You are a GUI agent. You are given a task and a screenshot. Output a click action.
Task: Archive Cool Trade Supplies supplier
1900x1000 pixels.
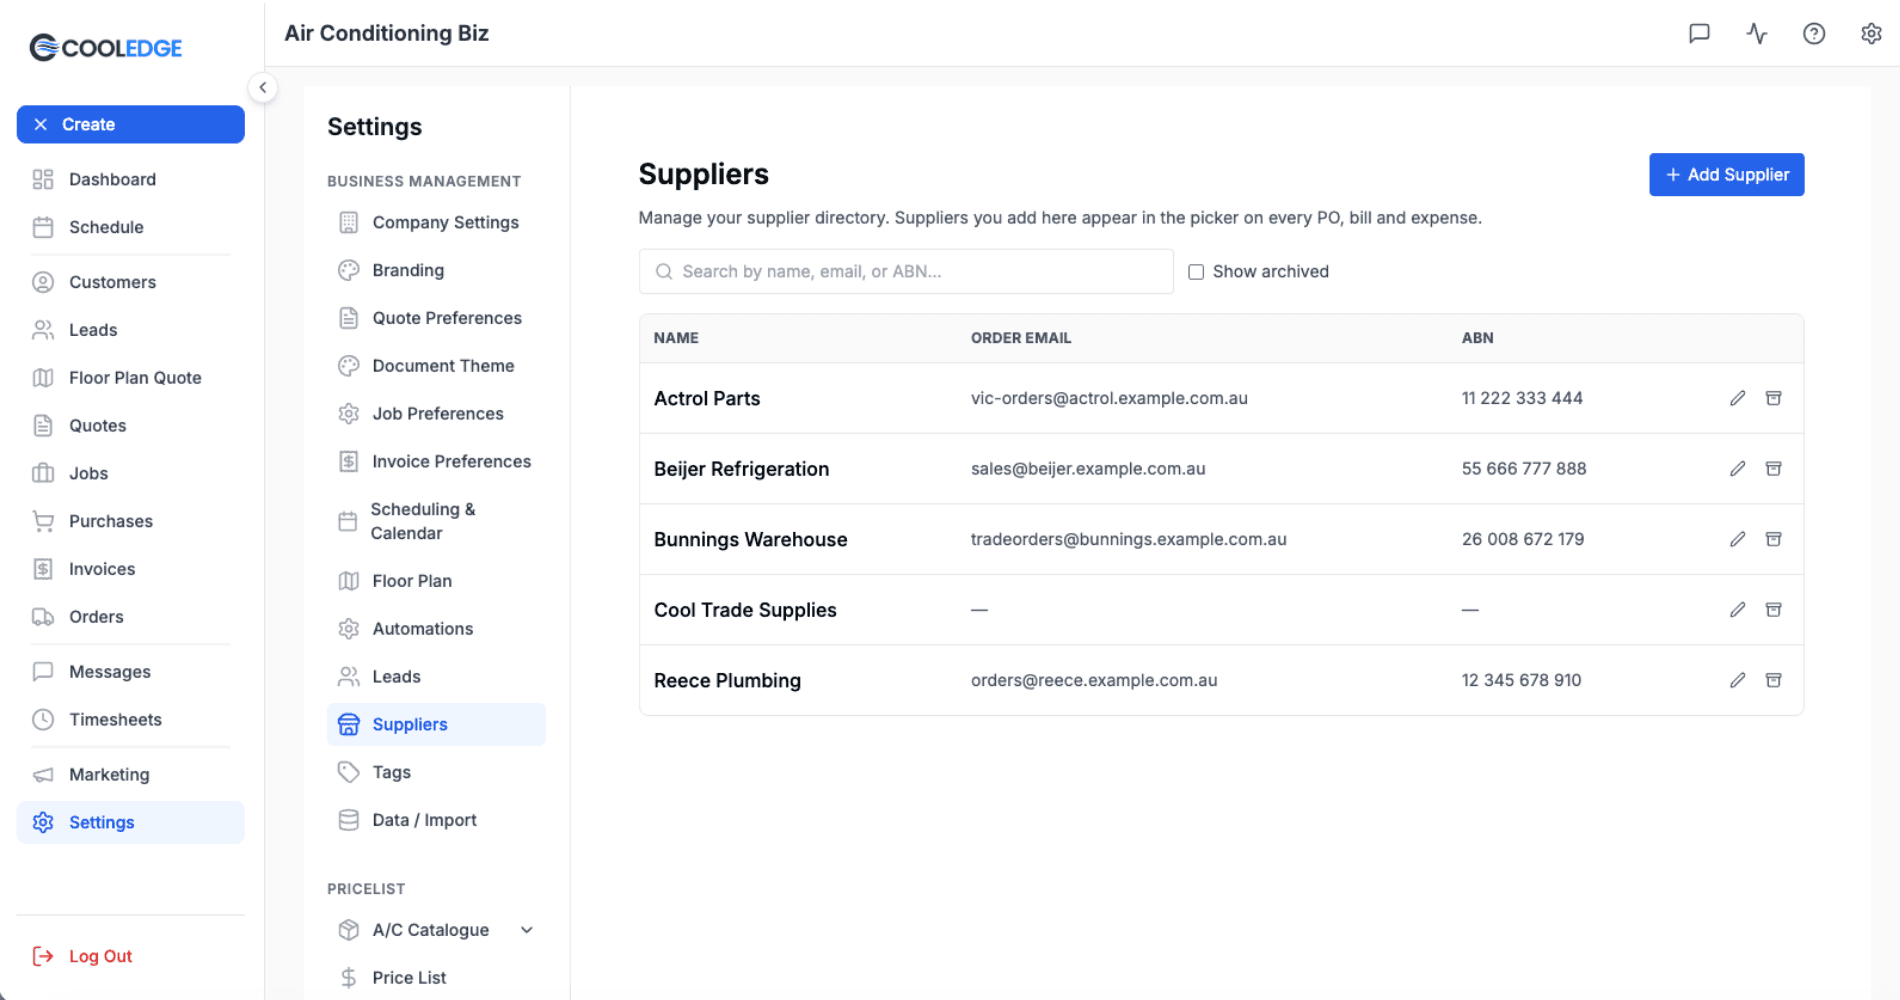click(x=1773, y=609)
